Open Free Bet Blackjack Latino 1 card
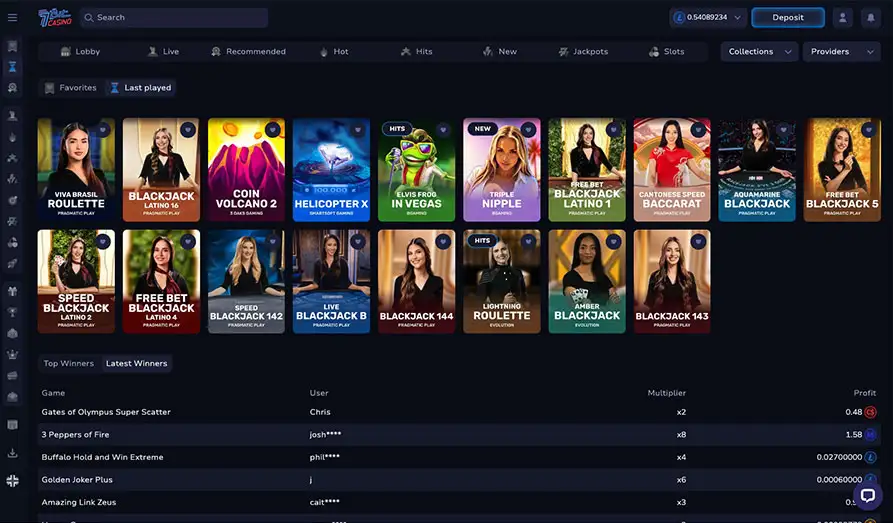The image size is (893, 523). tap(587, 170)
